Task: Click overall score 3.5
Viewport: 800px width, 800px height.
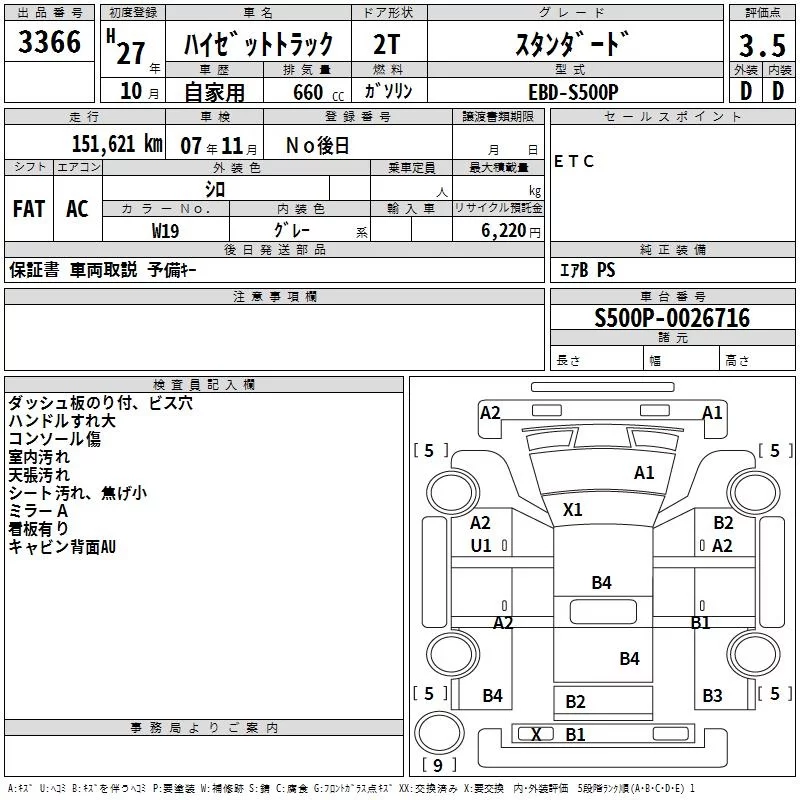Action: tap(762, 45)
